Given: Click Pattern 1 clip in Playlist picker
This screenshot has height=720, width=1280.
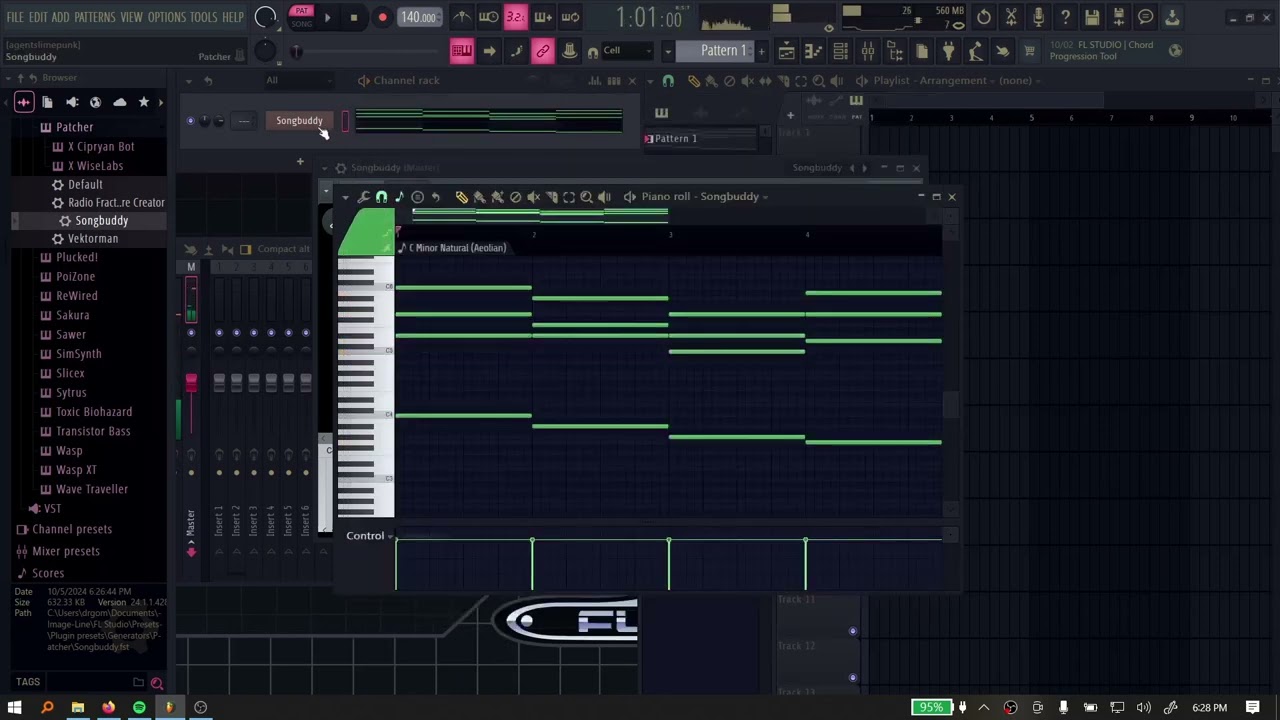Looking at the screenshot, I should pyautogui.click(x=700, y=138).
